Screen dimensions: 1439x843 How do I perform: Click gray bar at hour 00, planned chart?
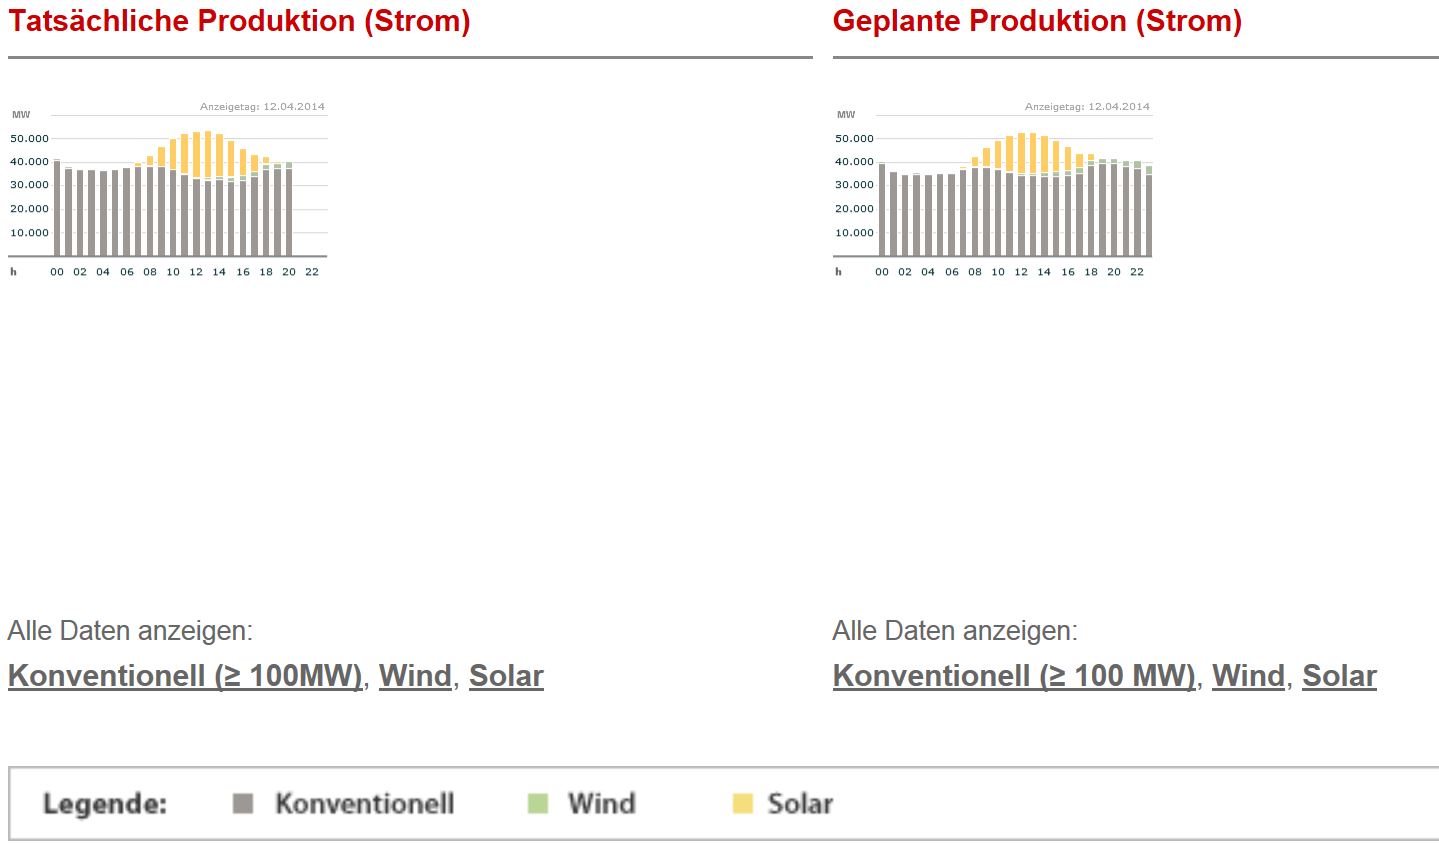[x=882, y=210]
